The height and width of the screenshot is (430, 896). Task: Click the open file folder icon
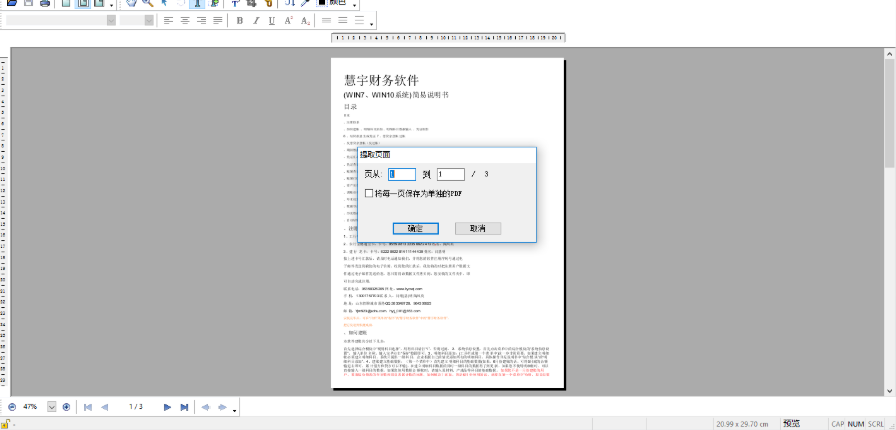point(11,3)
